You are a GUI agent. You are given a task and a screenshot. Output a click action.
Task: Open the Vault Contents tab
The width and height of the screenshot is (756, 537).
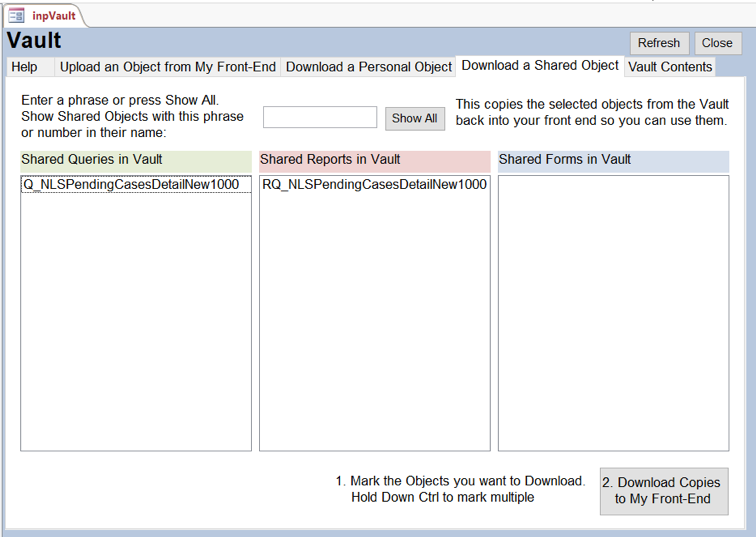(x=670, y=67)
